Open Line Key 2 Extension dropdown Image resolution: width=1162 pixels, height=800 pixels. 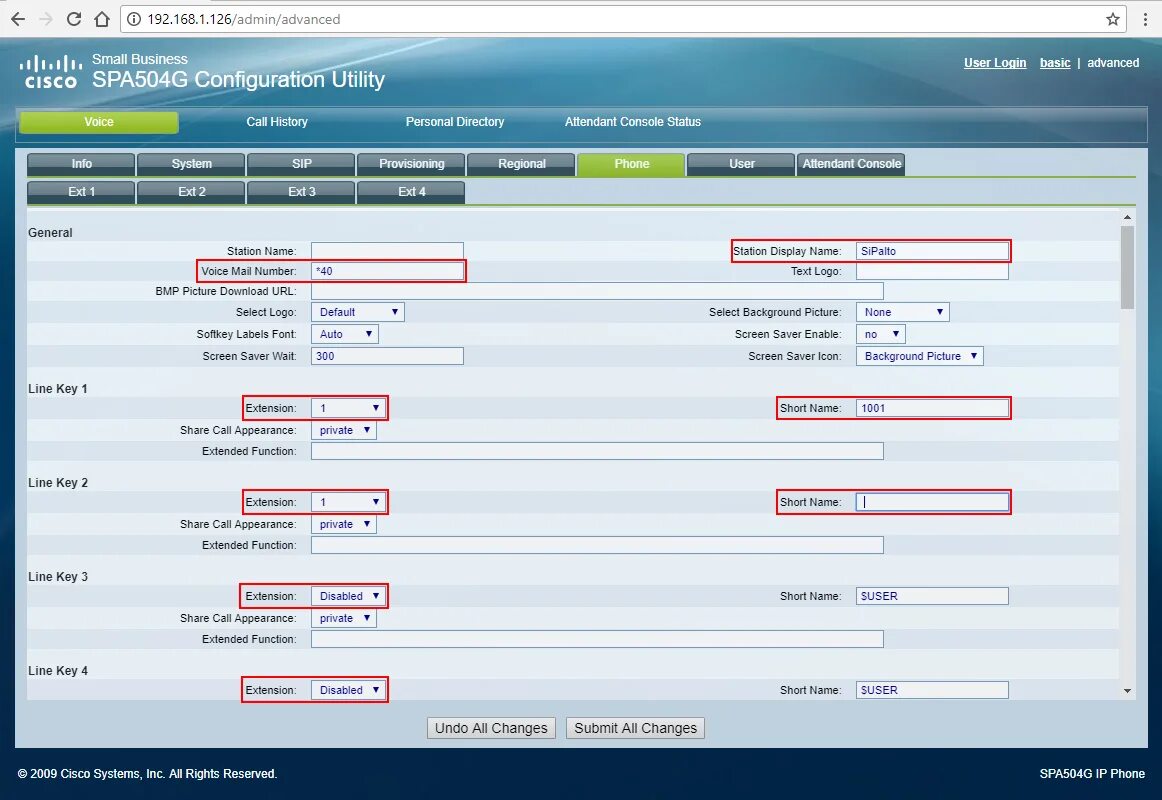348,502
